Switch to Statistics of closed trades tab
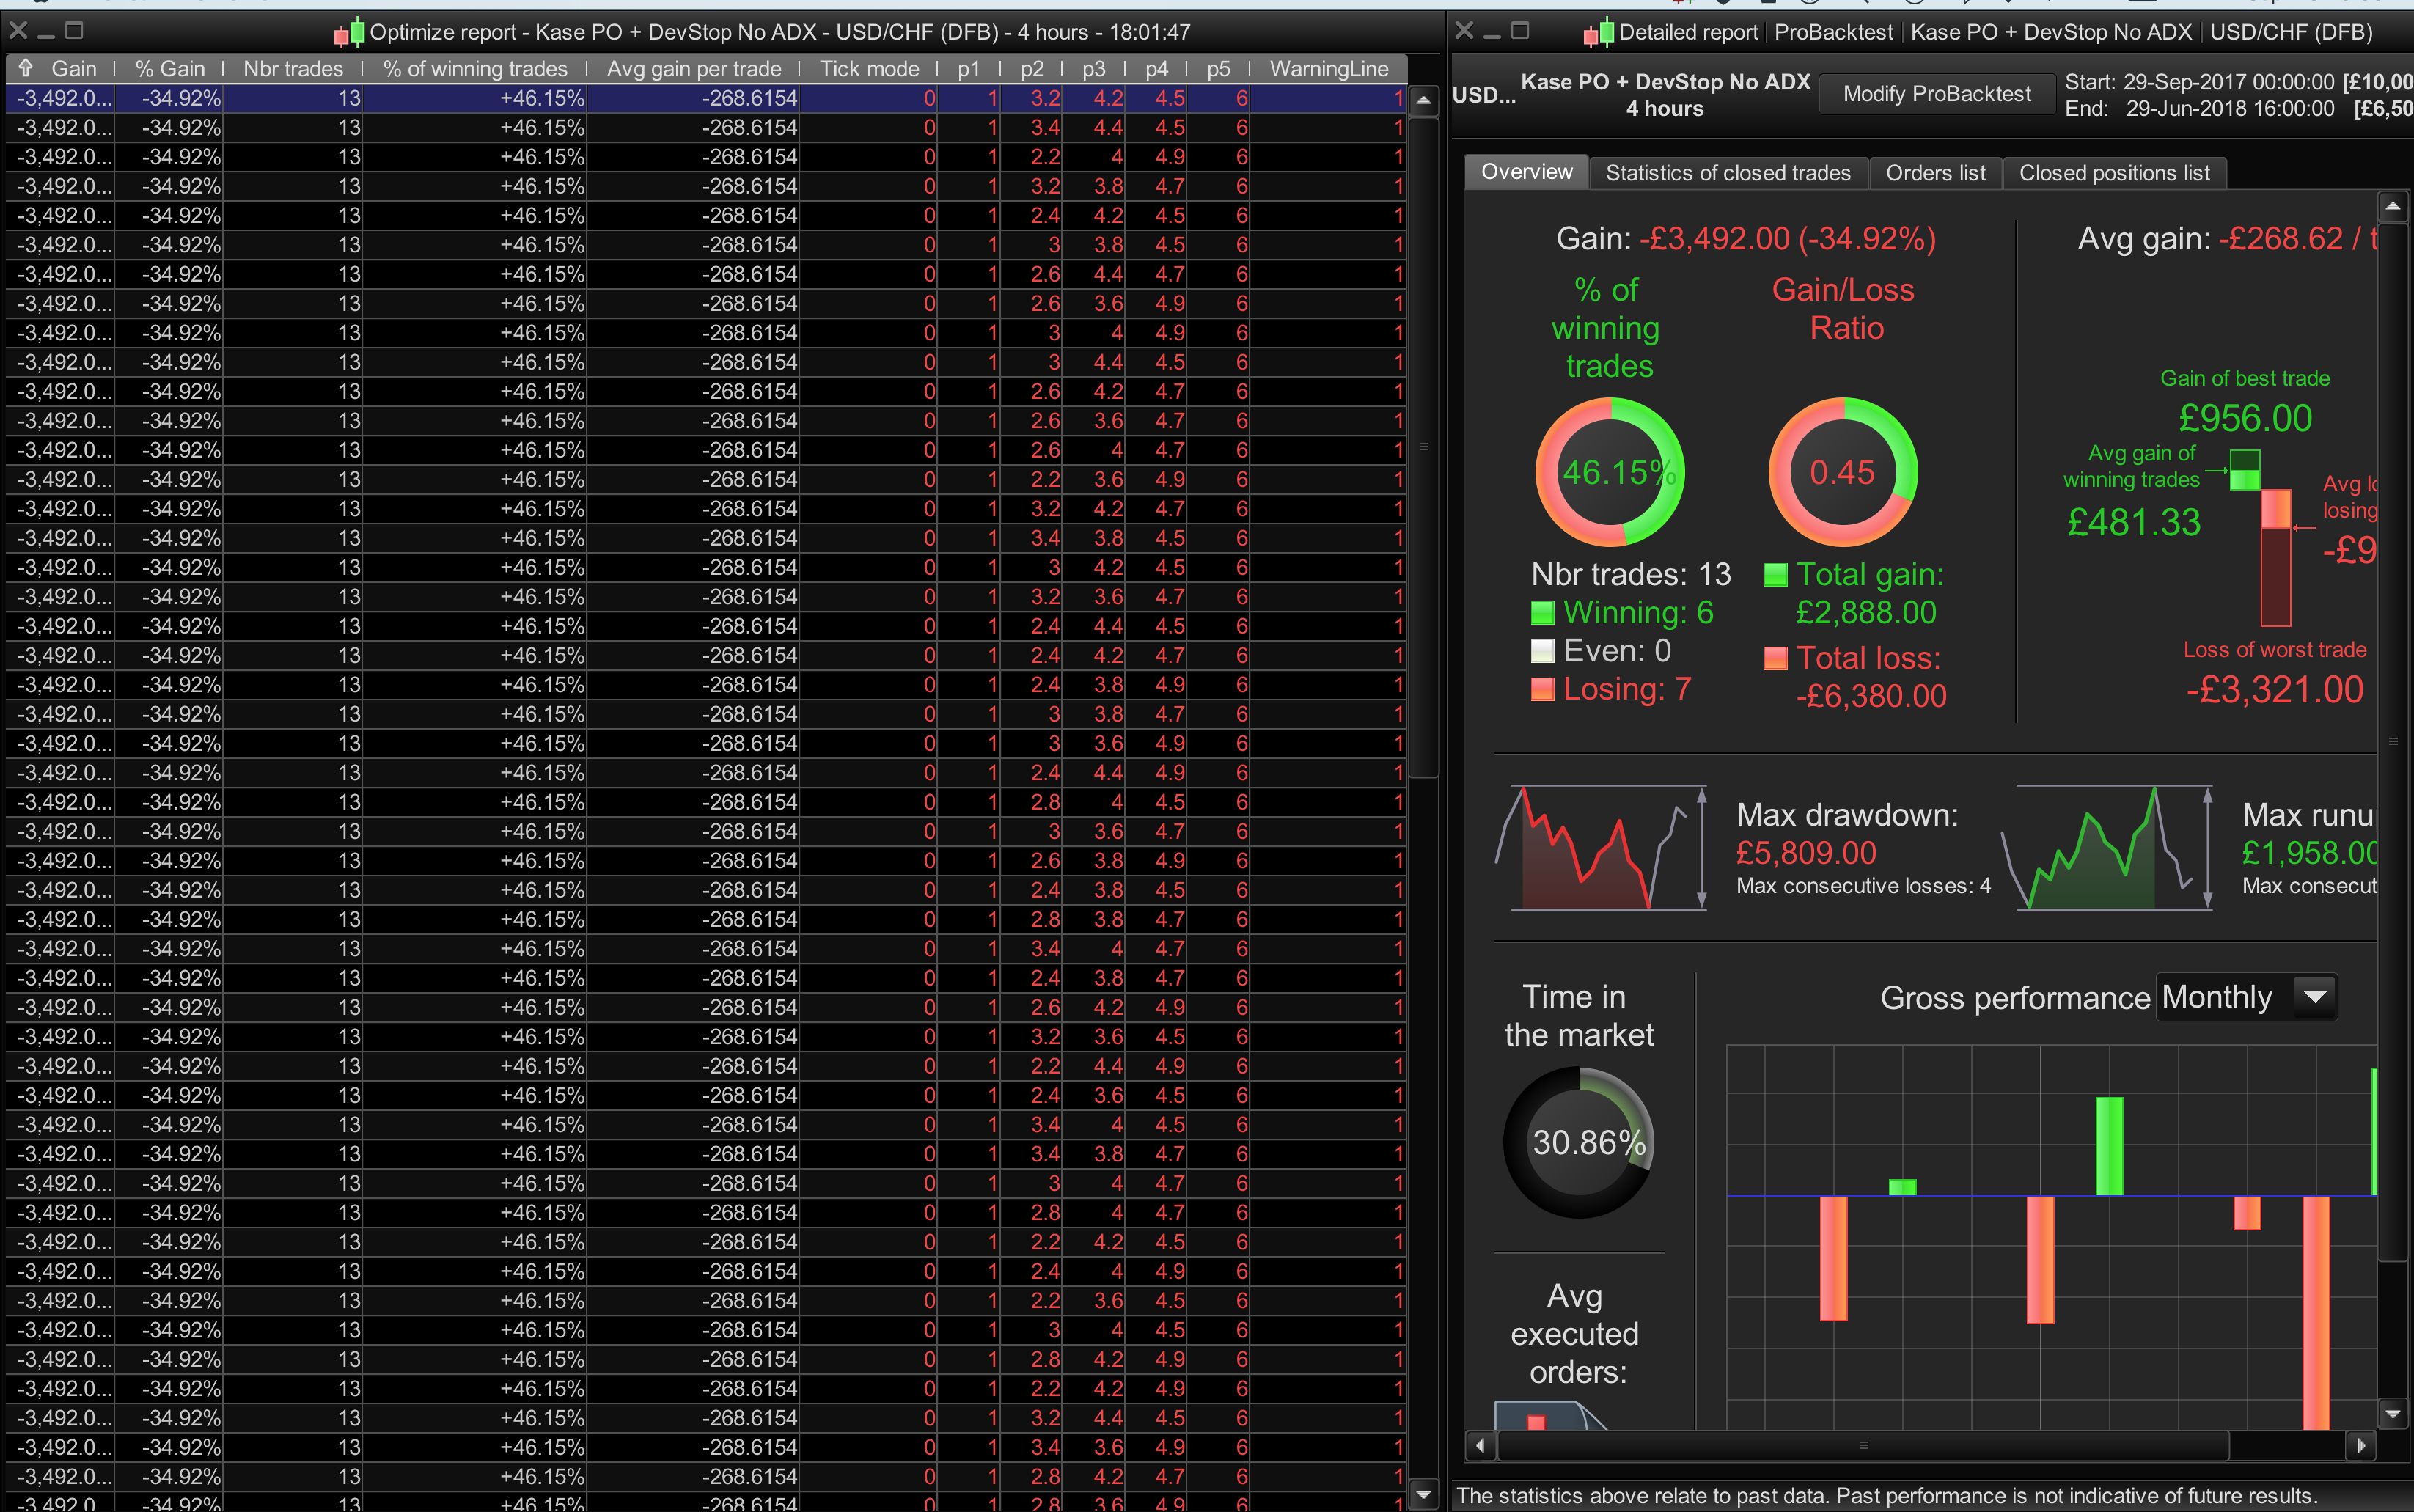This screenshot has height=1512, width=2414. [x=1727, y=173]
